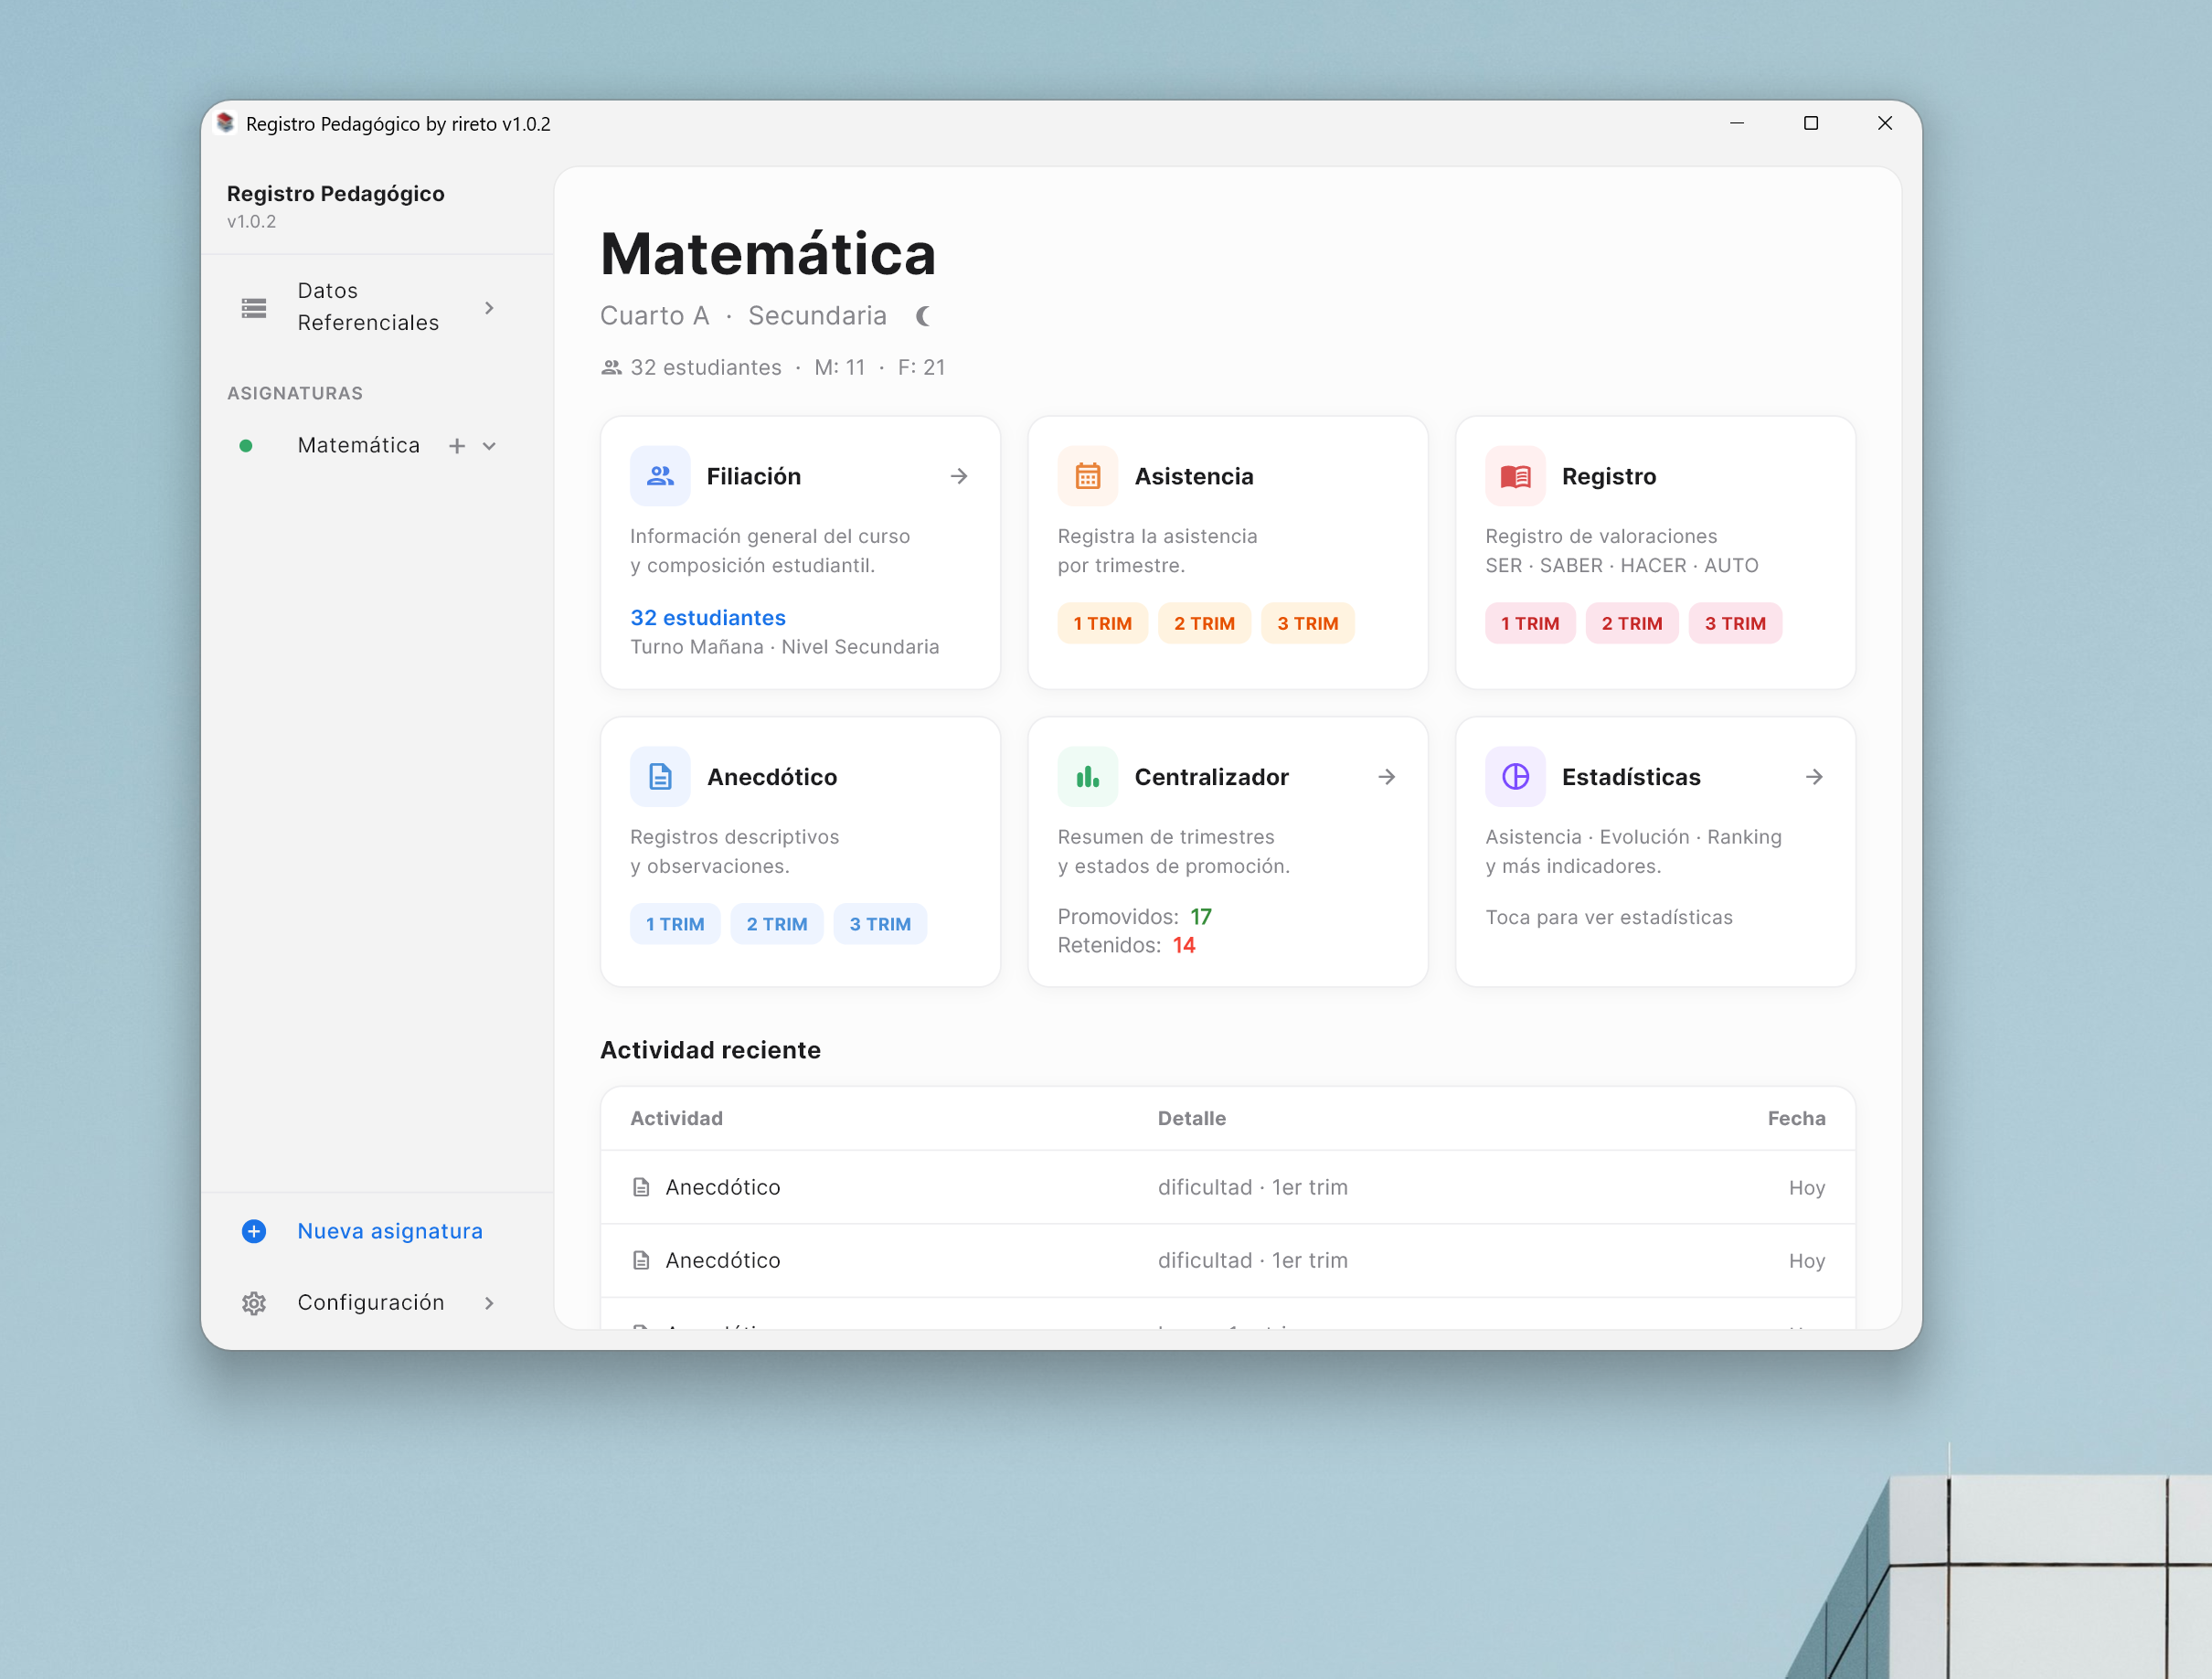Click the Datos Referenciales list icon
This screenshot has width=2212, height=1679.
pyautogui.click(x=254, y=307)
